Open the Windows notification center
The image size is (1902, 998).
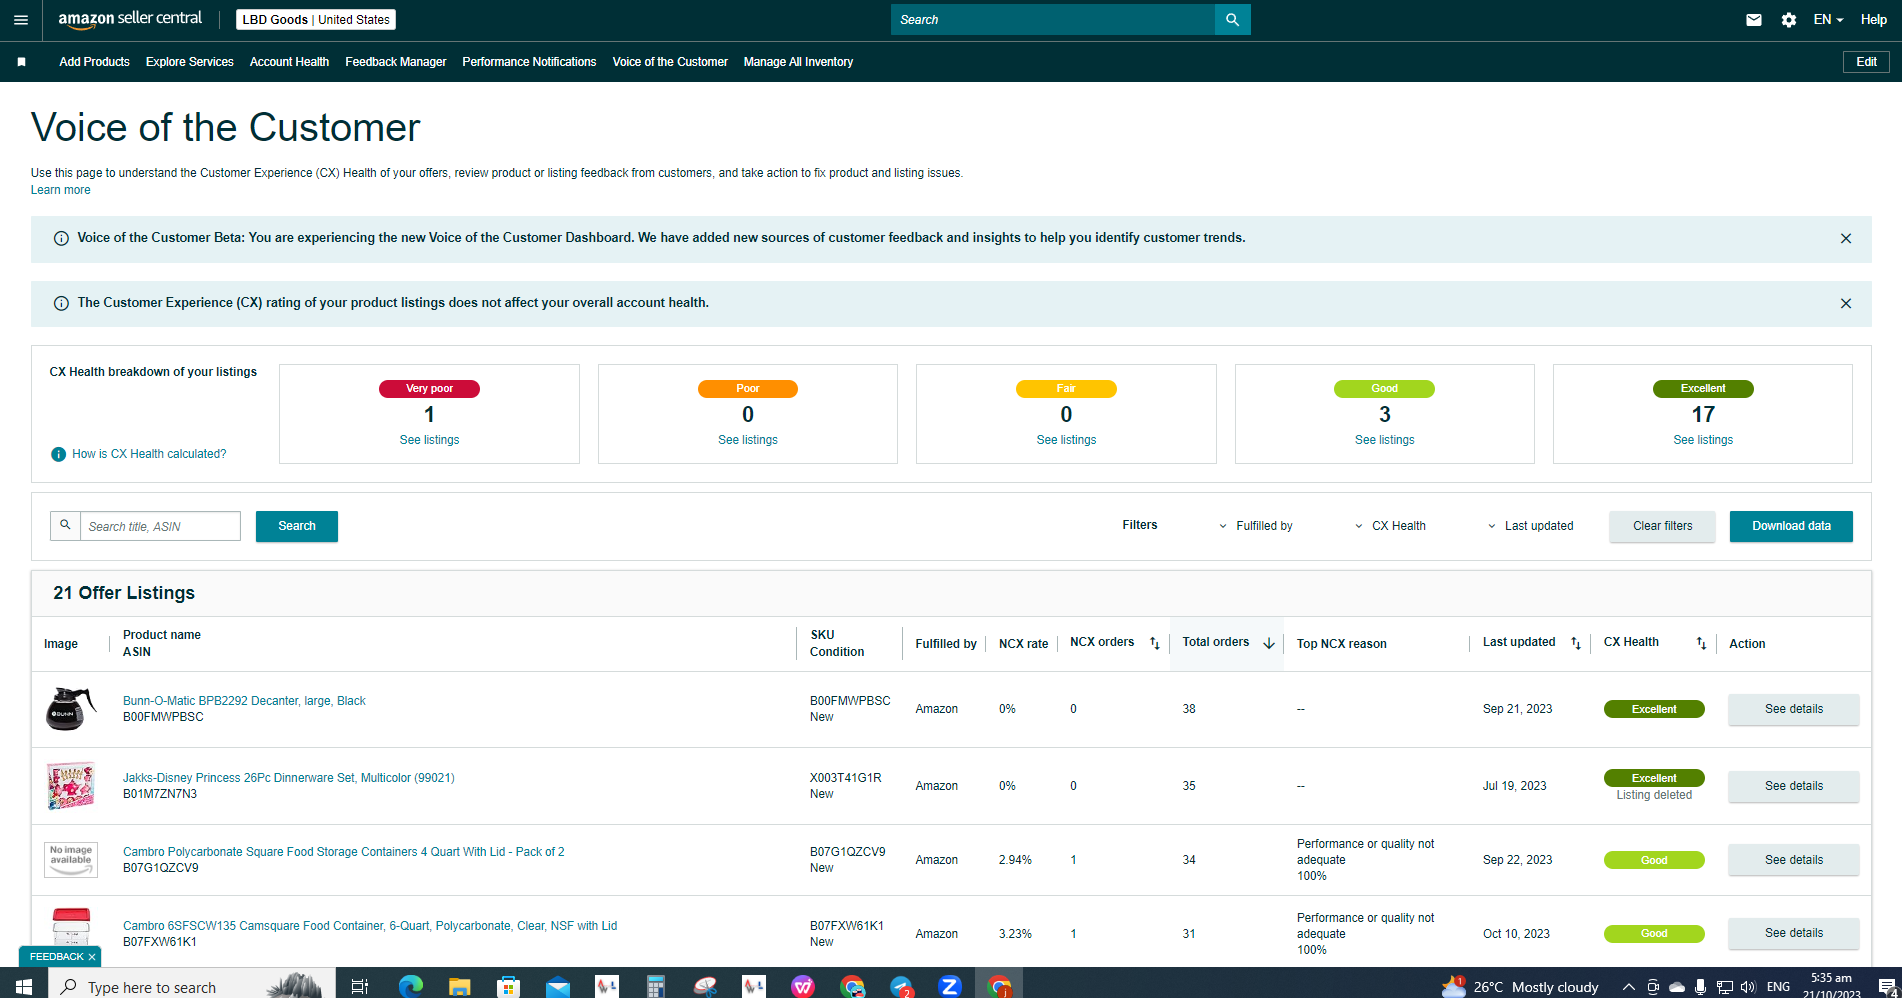point(1886,987)
